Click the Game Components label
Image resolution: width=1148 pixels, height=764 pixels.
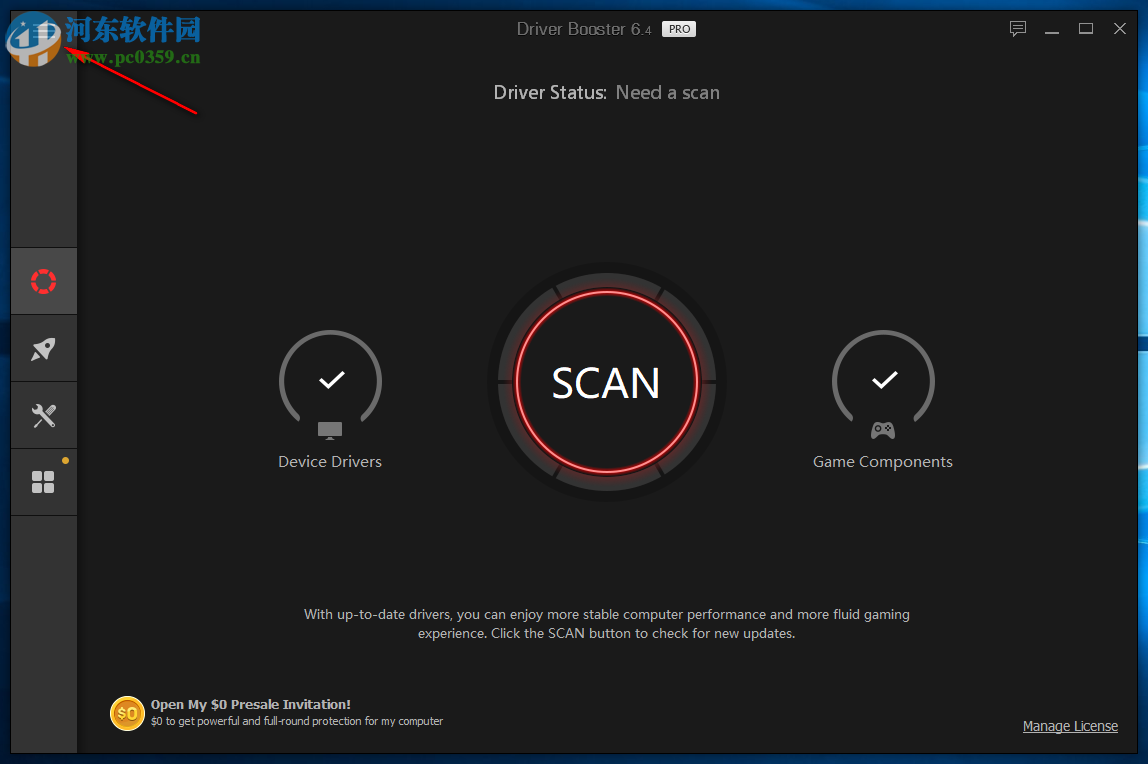click(882, 462)
